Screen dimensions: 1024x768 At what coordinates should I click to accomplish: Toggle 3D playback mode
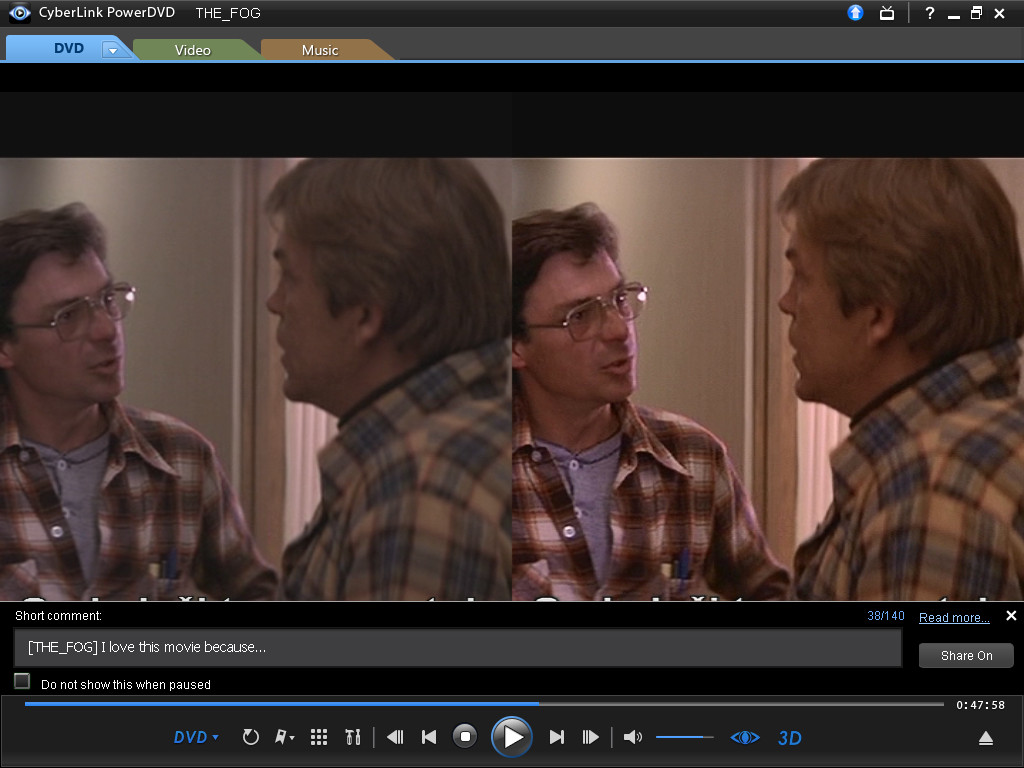coord(790,738)
